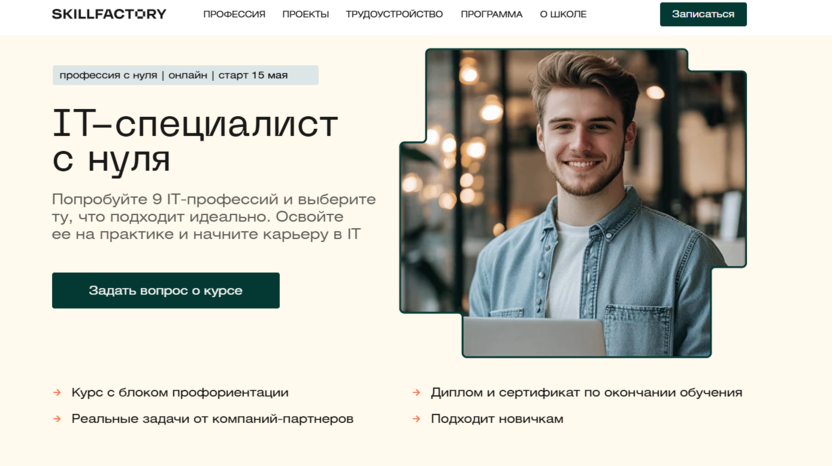Click arrow icon beside Реальные задачи от компаний-партнеров
Viewport: 832px width, 466px height.
click(x=57, y=419)
